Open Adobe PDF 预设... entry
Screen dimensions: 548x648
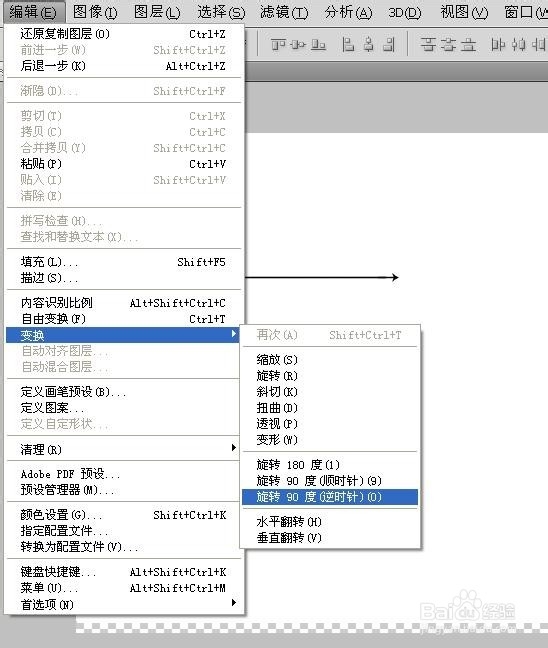[123, 474]
